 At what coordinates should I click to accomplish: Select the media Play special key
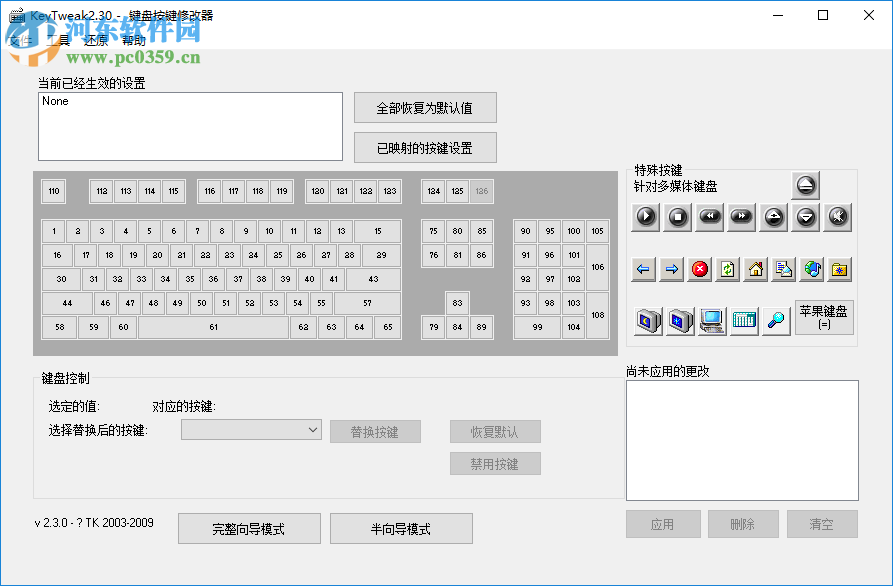[646, 217]
